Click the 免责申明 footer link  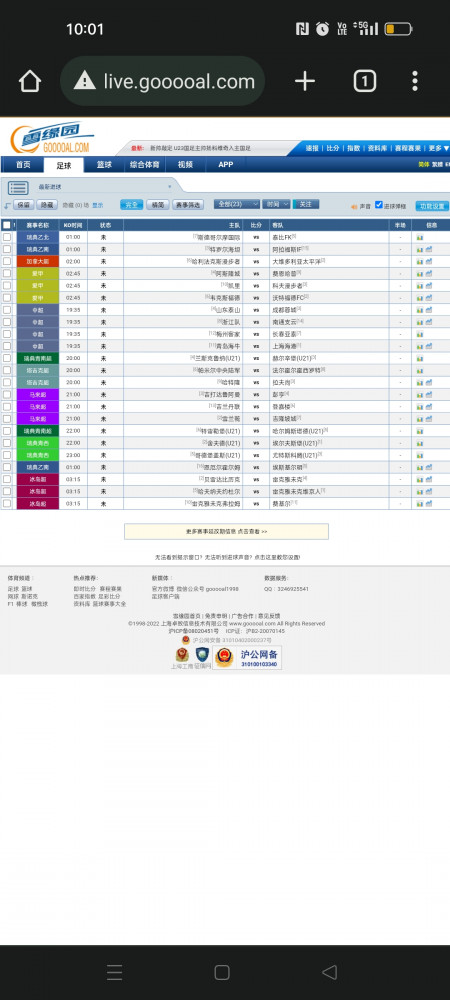[x=217, y=616]
